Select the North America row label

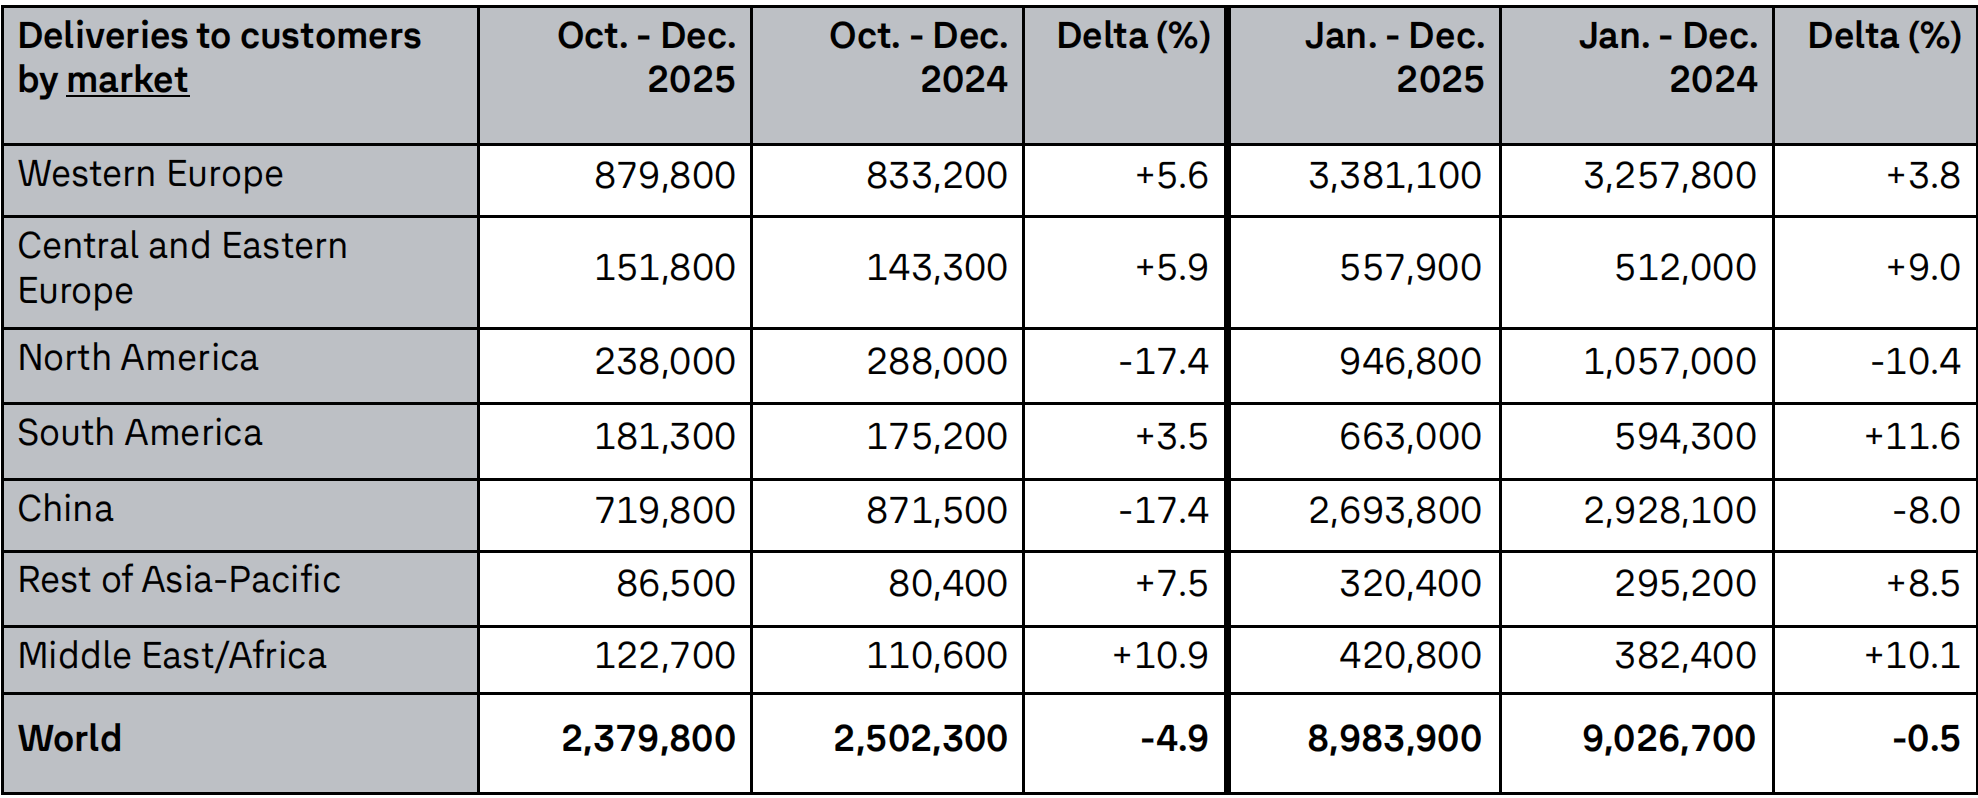(138, 358)
